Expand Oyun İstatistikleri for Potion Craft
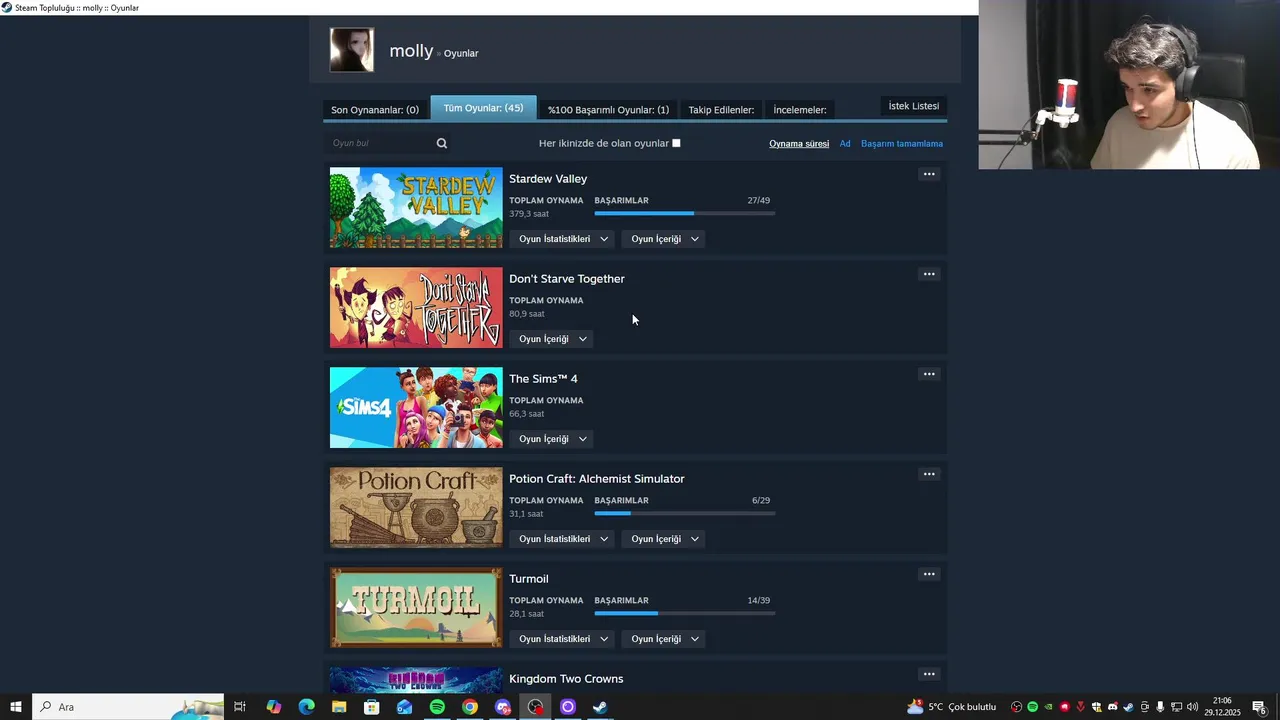Viewport: 1280px width, 720px height. click(x=563, y=539)
